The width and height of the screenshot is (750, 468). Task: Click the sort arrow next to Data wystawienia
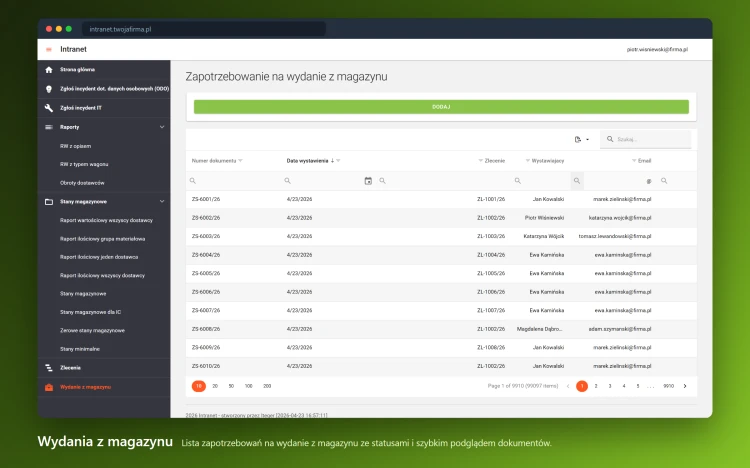(x=332, y=161)
